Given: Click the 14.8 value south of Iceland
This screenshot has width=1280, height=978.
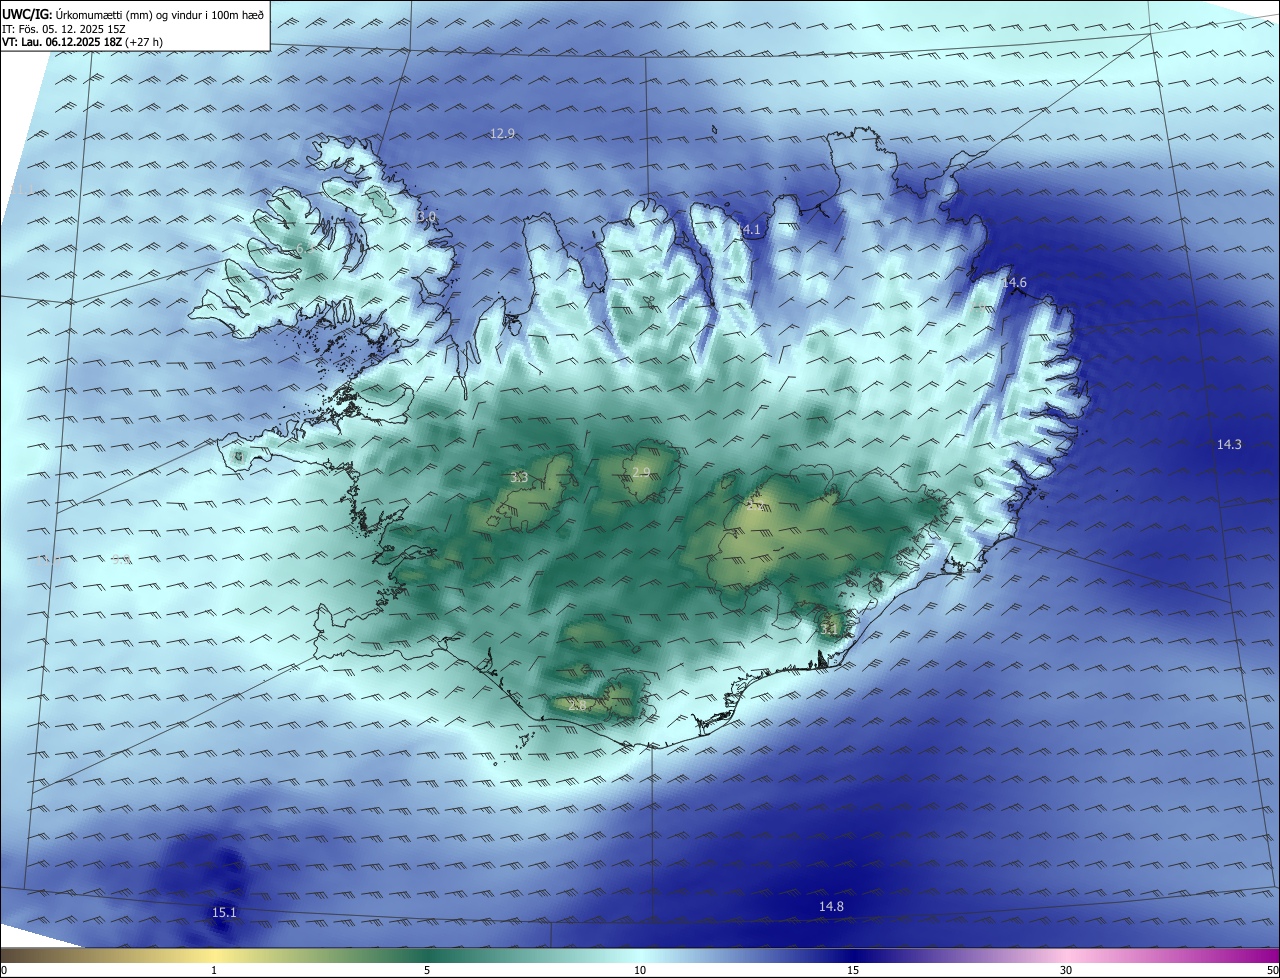Looking at the screenshot, I should coord(831,907).
